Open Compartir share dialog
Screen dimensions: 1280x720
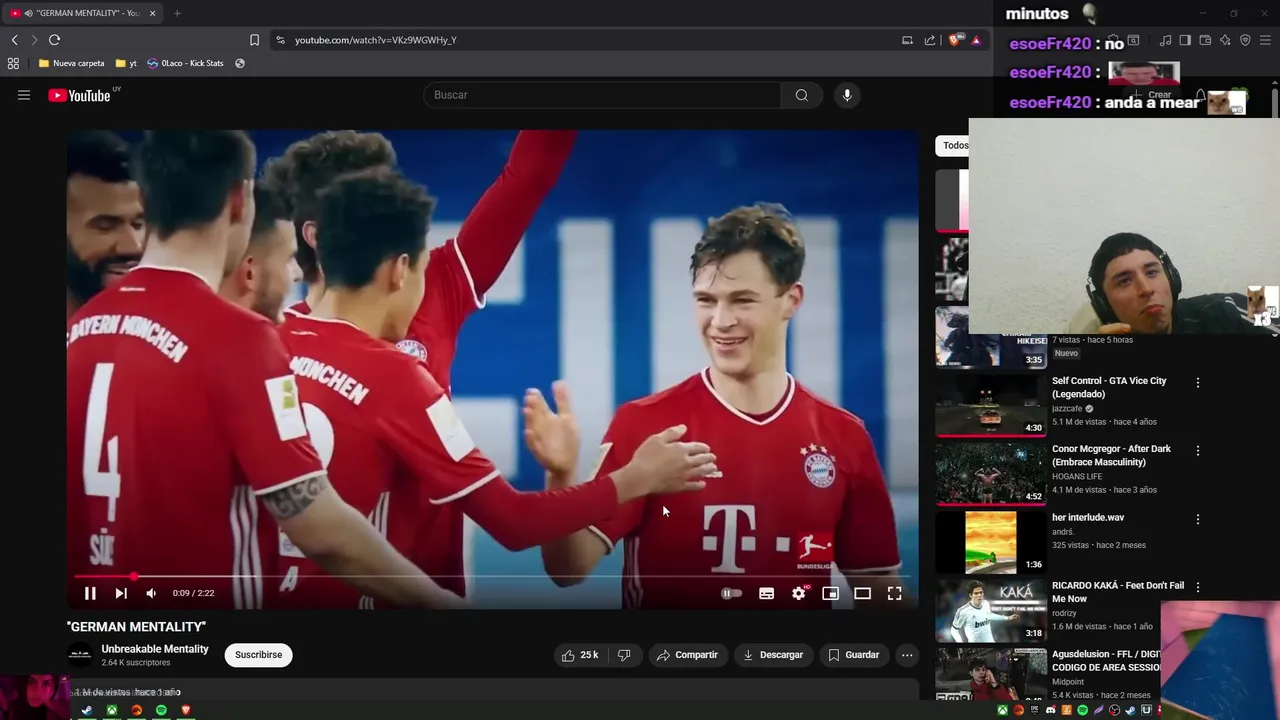(x=687, y=655)
